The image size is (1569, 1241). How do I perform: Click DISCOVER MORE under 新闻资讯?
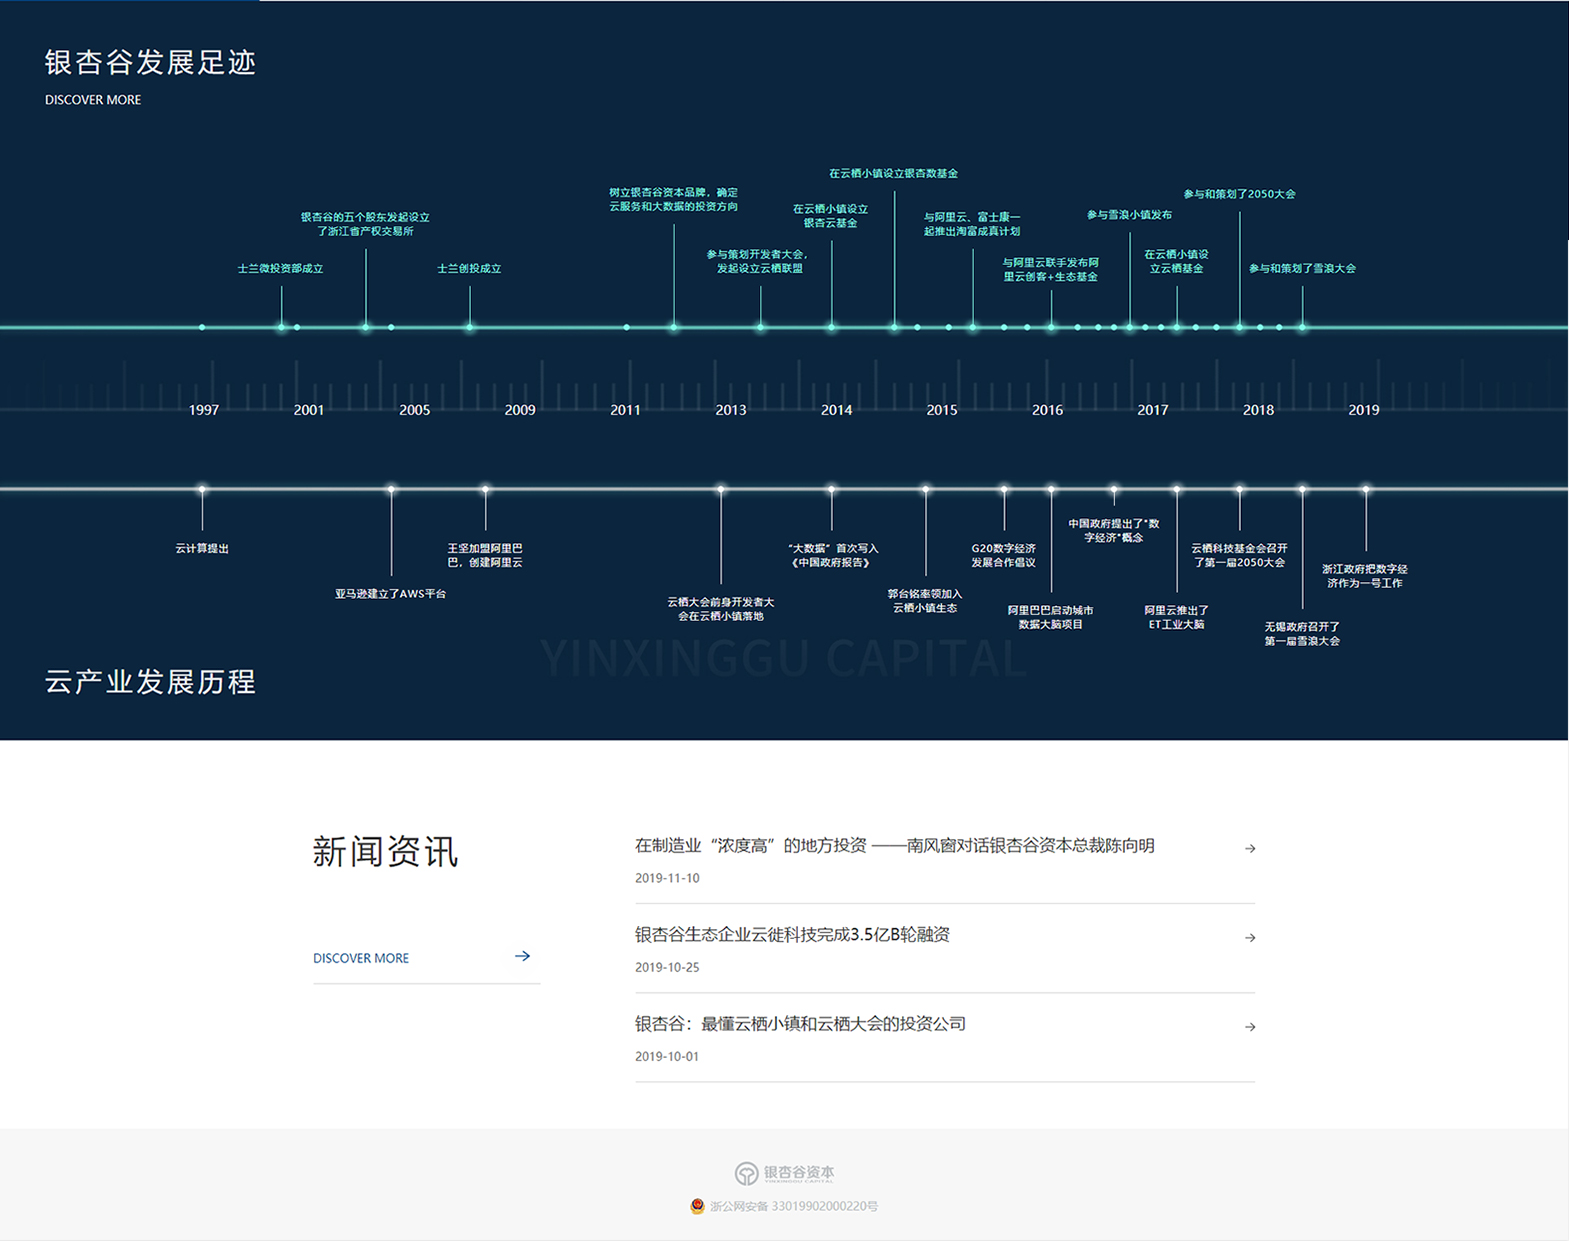click(x=361, y=958)
